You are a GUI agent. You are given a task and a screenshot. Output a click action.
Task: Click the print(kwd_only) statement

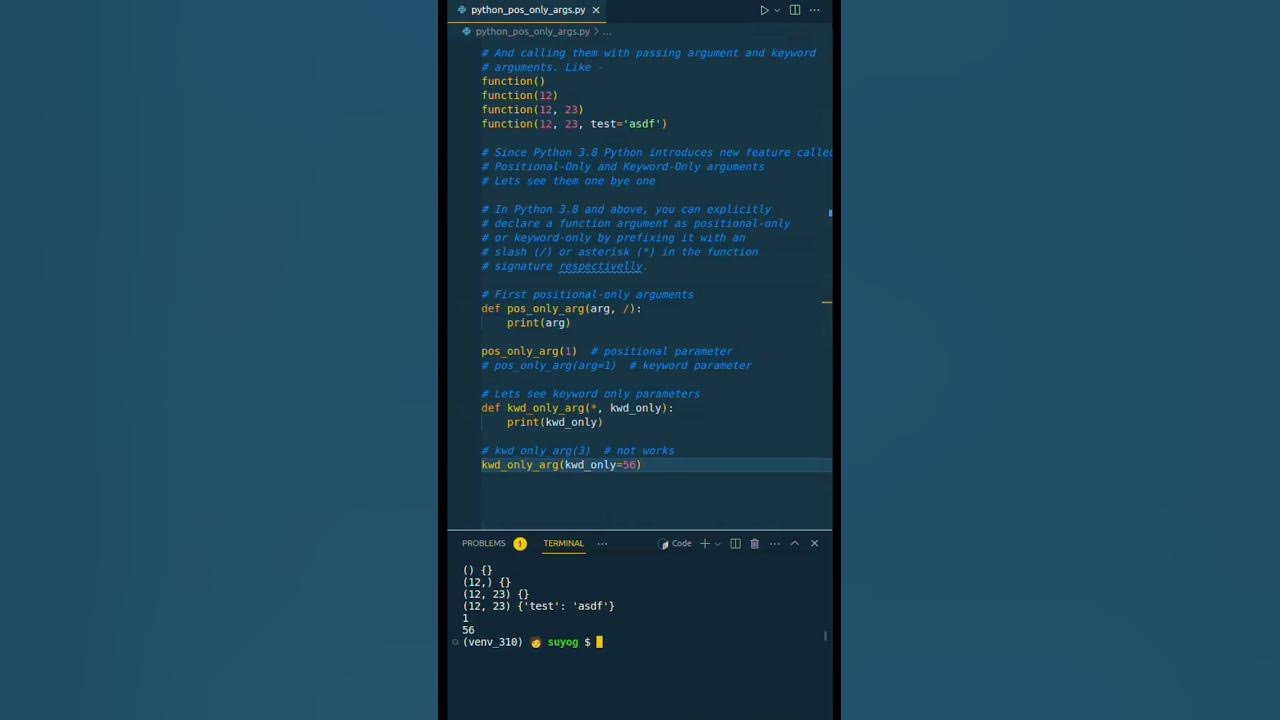point(555,422)
